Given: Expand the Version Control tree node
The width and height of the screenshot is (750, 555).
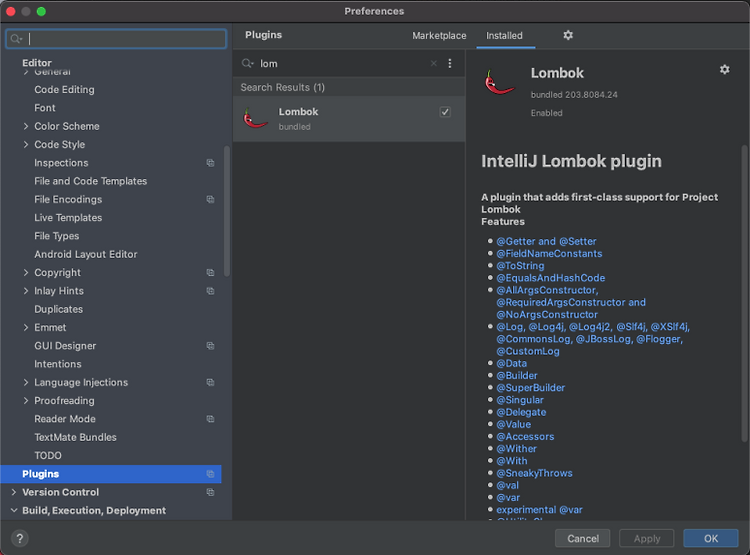Looking at the screenshot, I should [x=13, y=492].
